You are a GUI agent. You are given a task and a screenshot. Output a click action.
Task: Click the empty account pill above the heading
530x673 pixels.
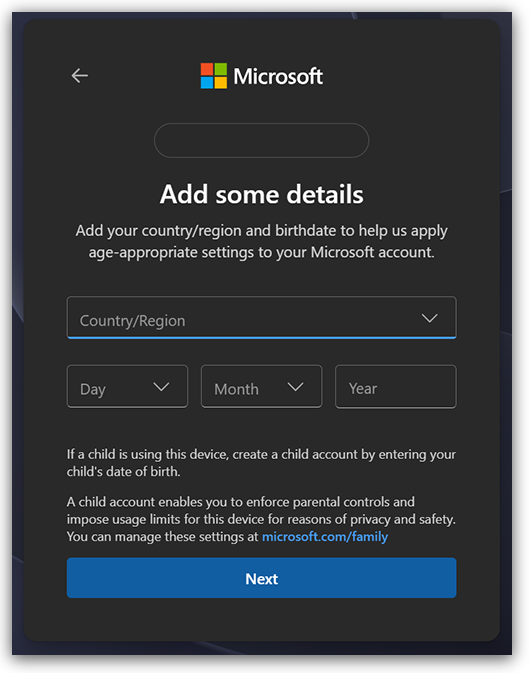261,140
